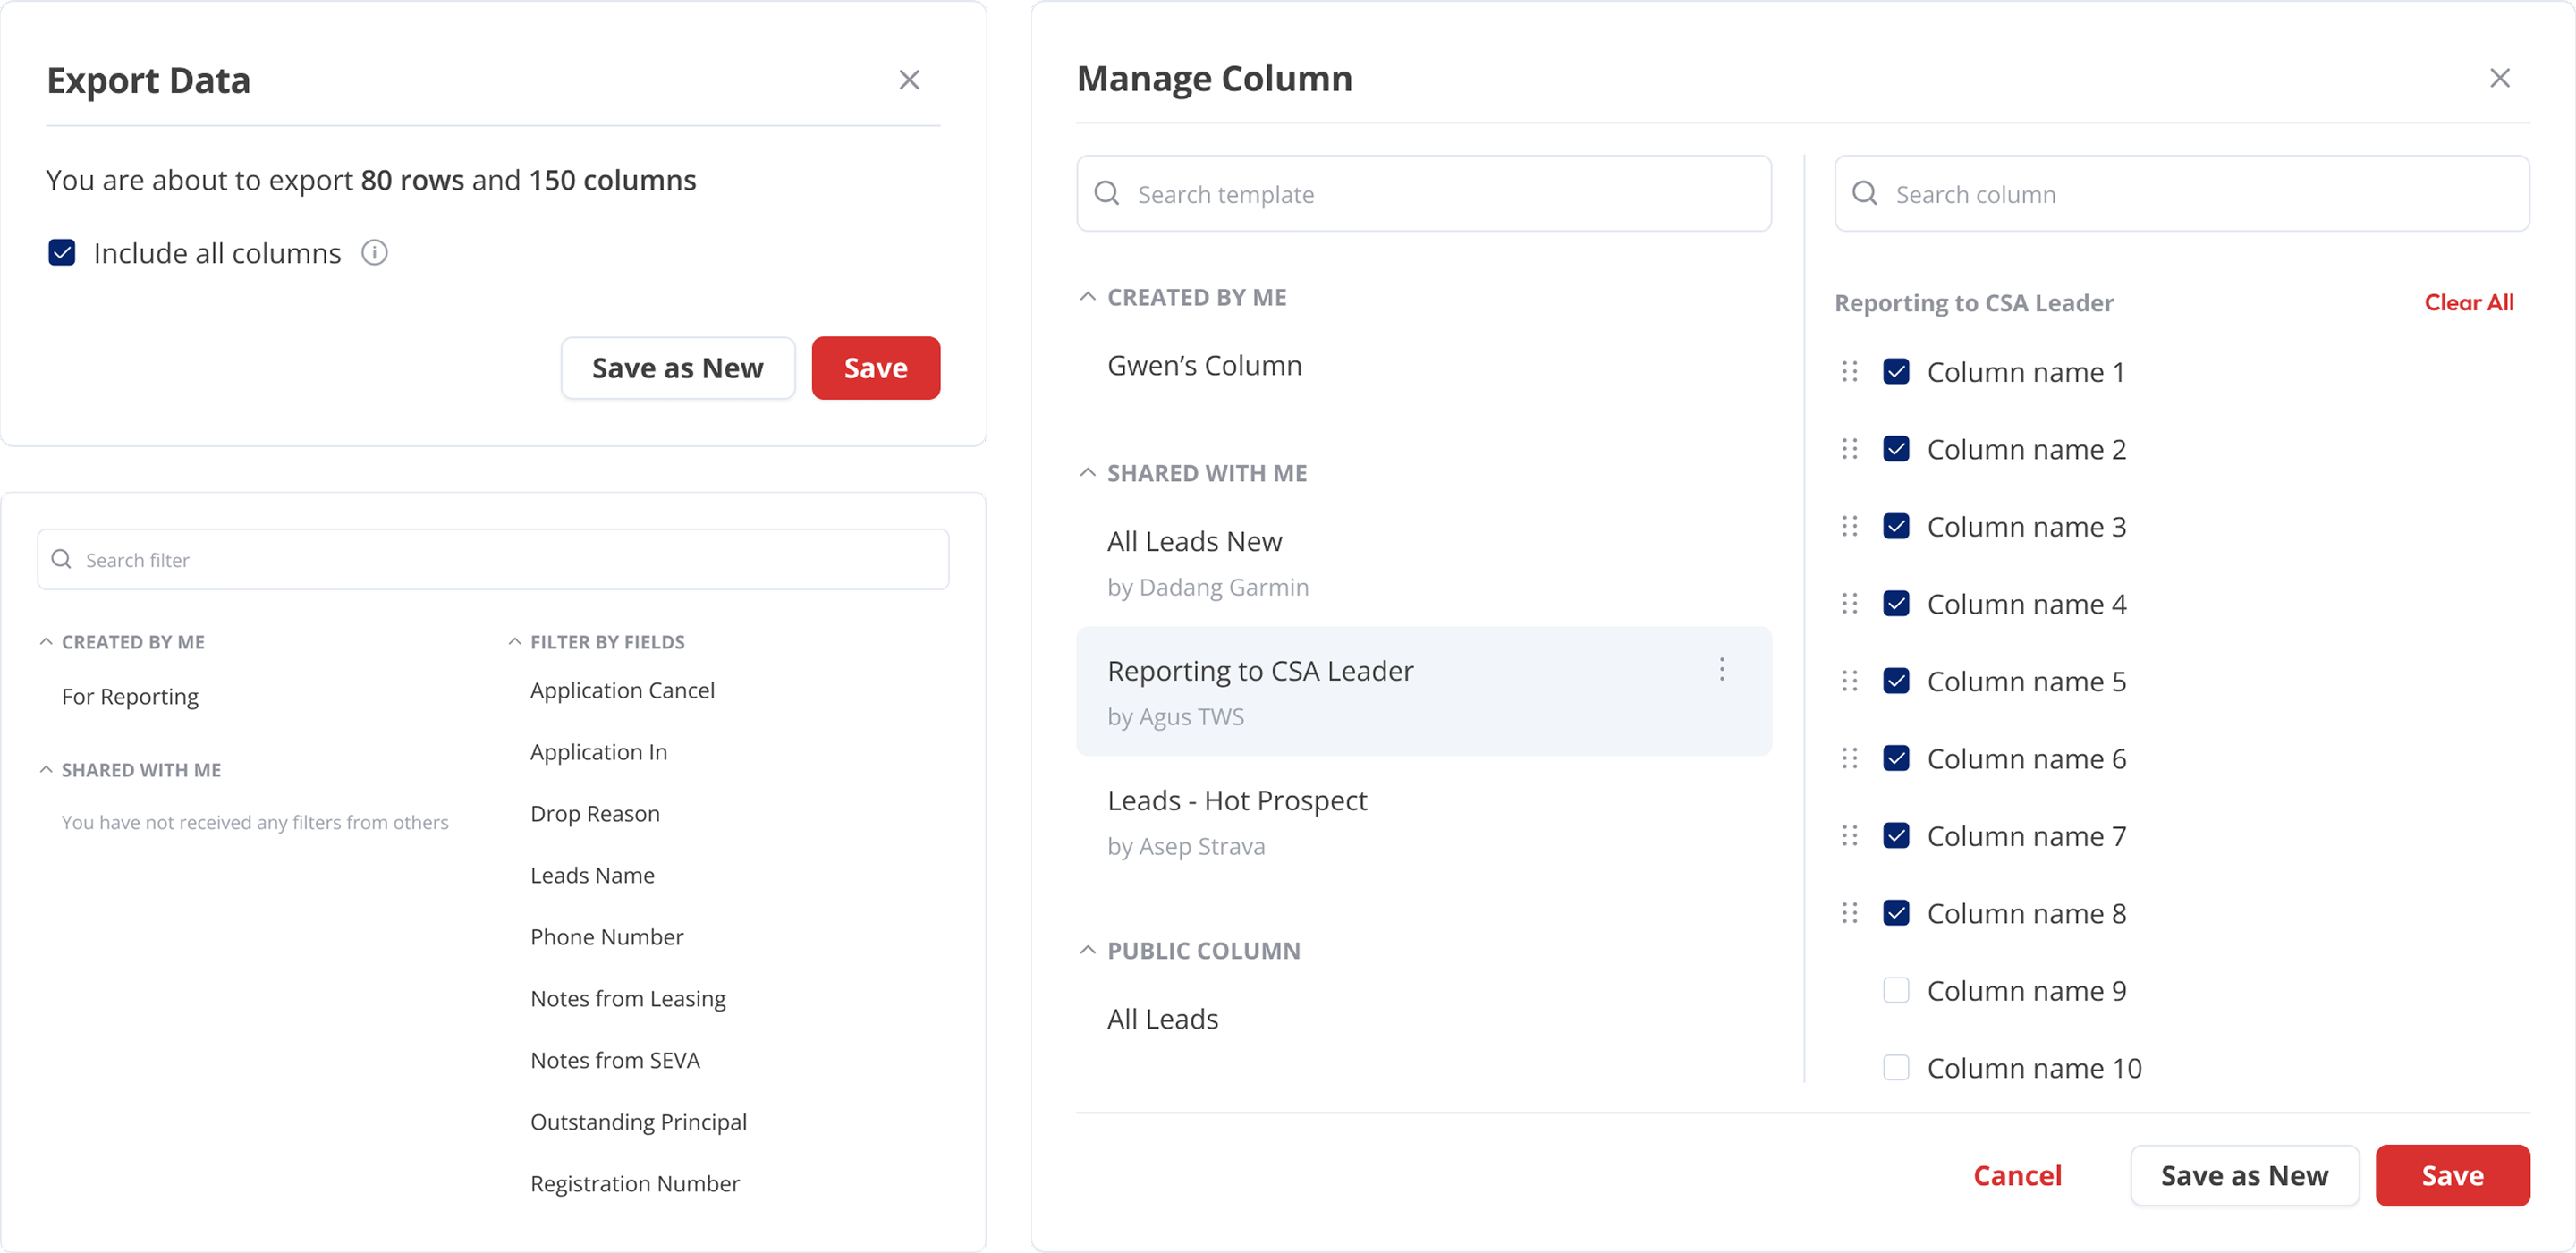Click the search icon in Search filter field
2576x1253 pixels.
[x=61, y=559]
